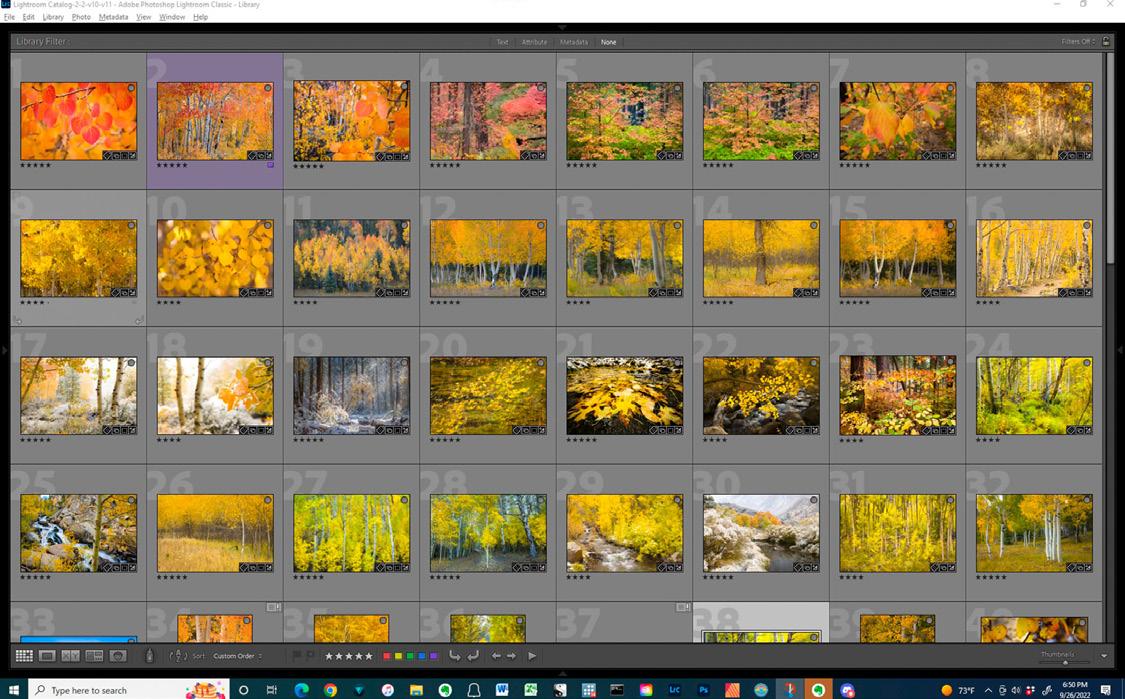Open the Photo menu
1125x699 pixels.
coord(81,17)
